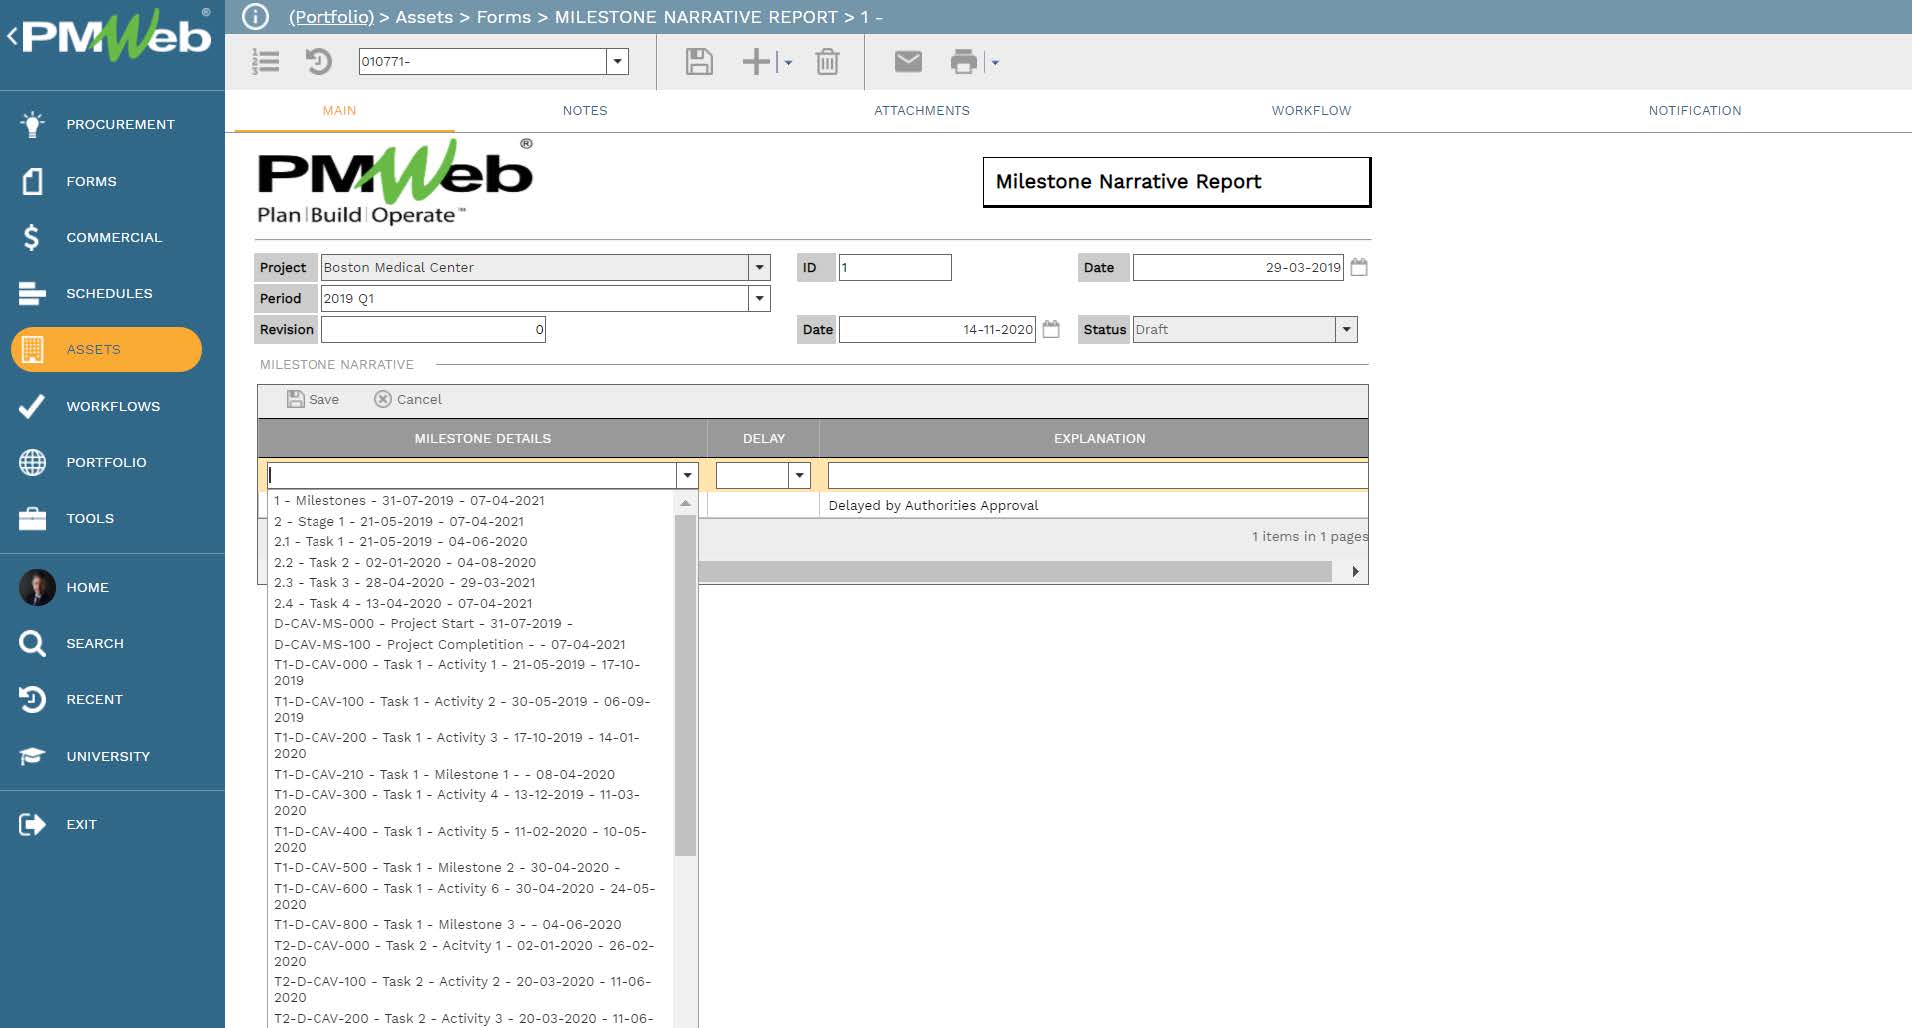Select the Assets module in sidebar
This screenshot has height=1028, width=1912.
tap(106, 349)
